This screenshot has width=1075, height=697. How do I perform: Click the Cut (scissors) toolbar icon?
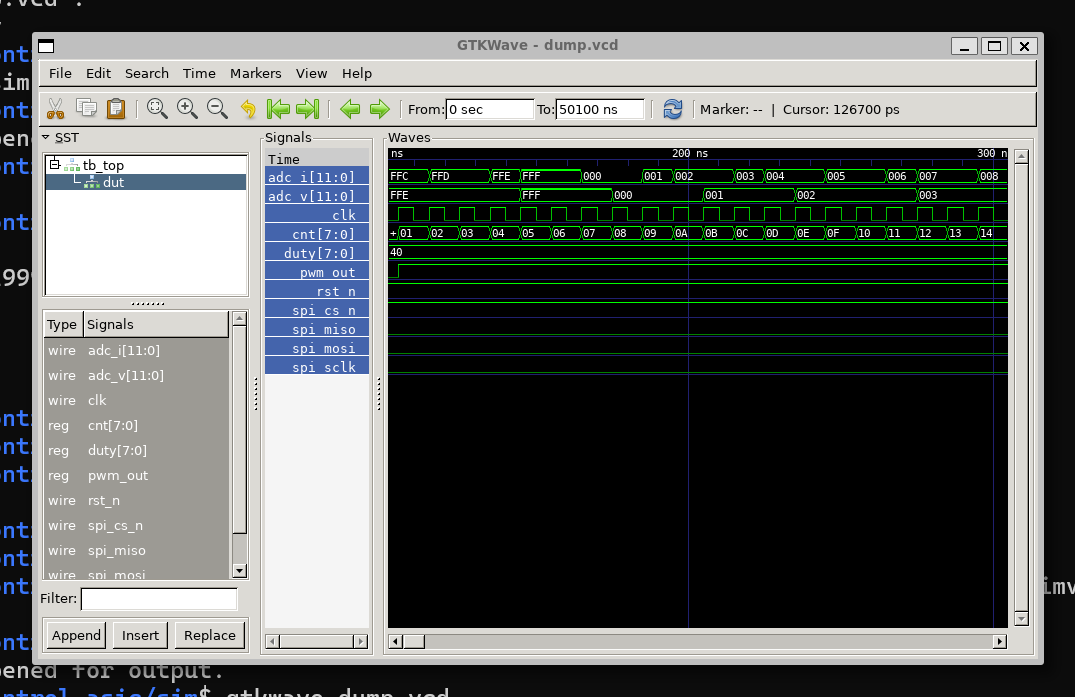(x=55, y=109)
